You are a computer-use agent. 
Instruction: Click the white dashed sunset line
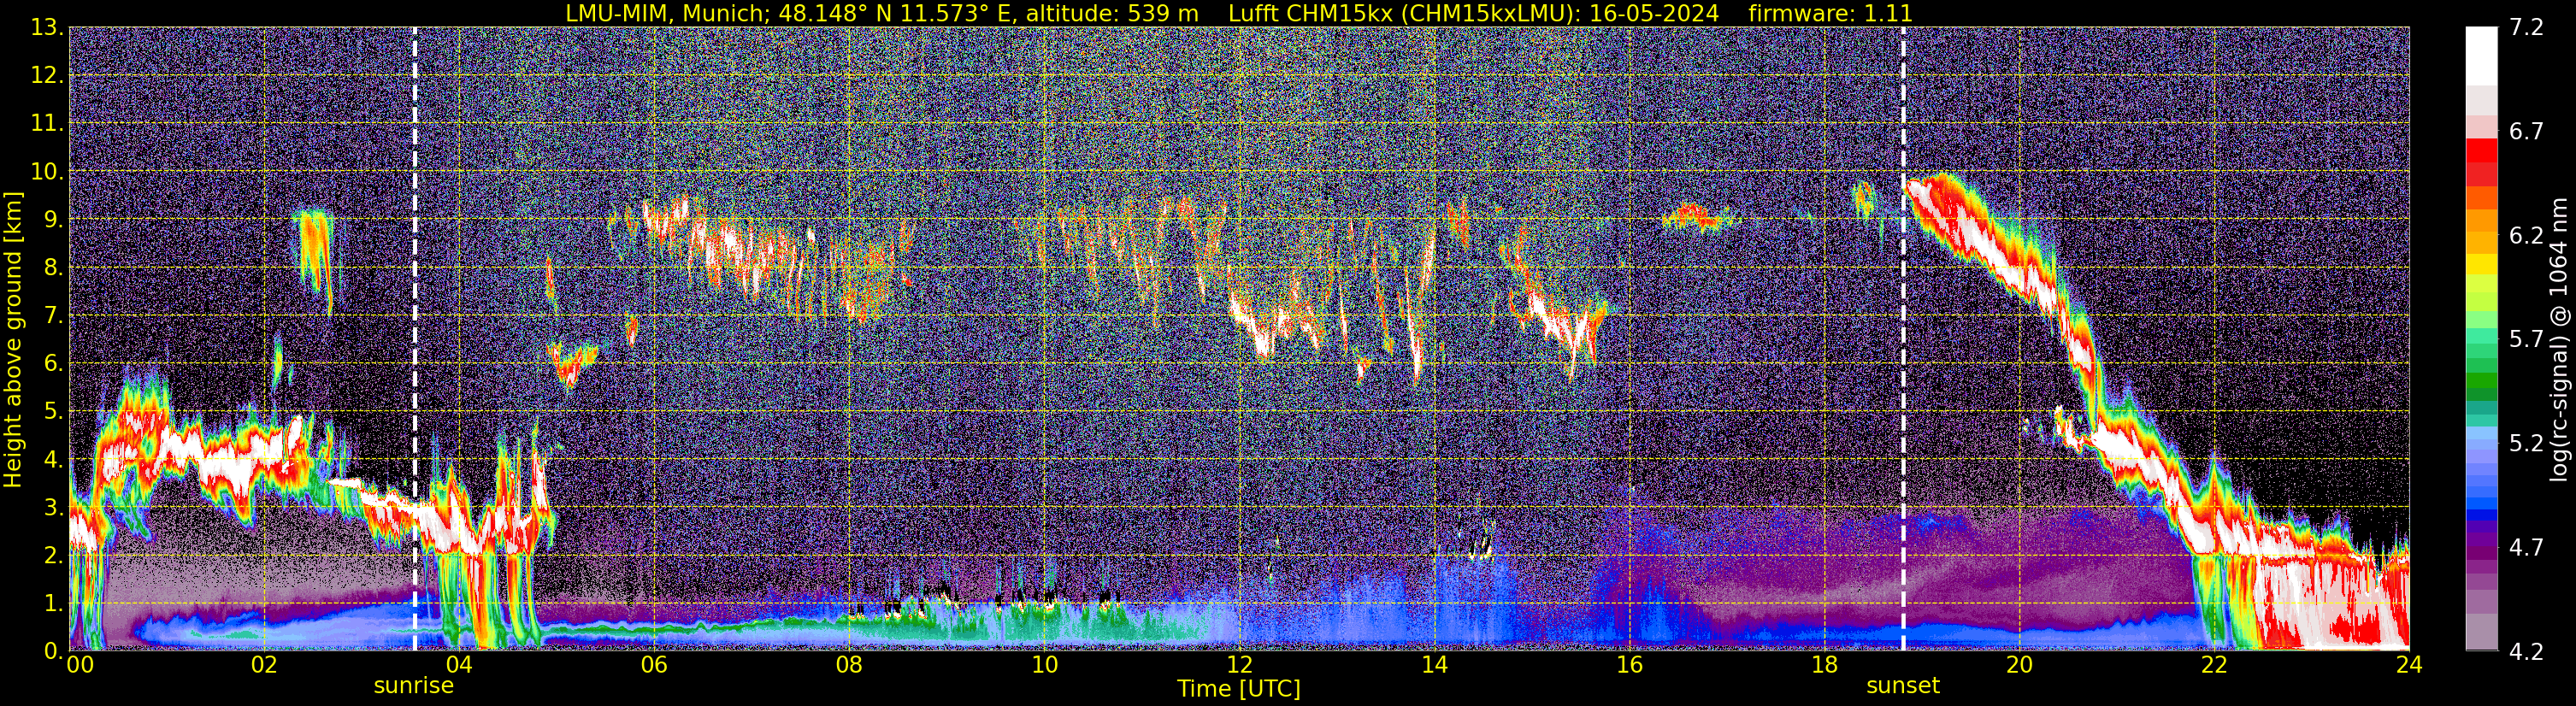[x=1903, y=339]
